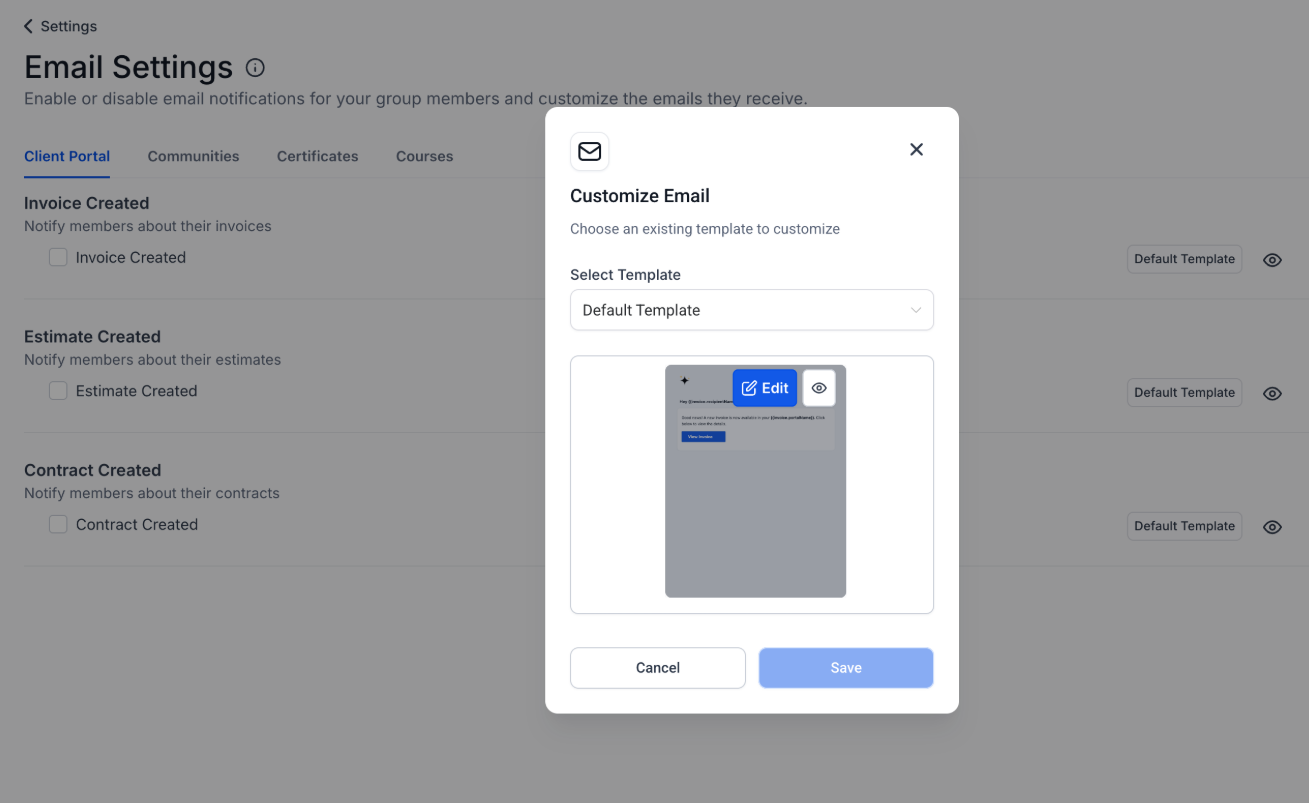This screenshot has height=803, width=1309.
Task: Open Default Template for Invoice Created
Action: [1184, 259]
